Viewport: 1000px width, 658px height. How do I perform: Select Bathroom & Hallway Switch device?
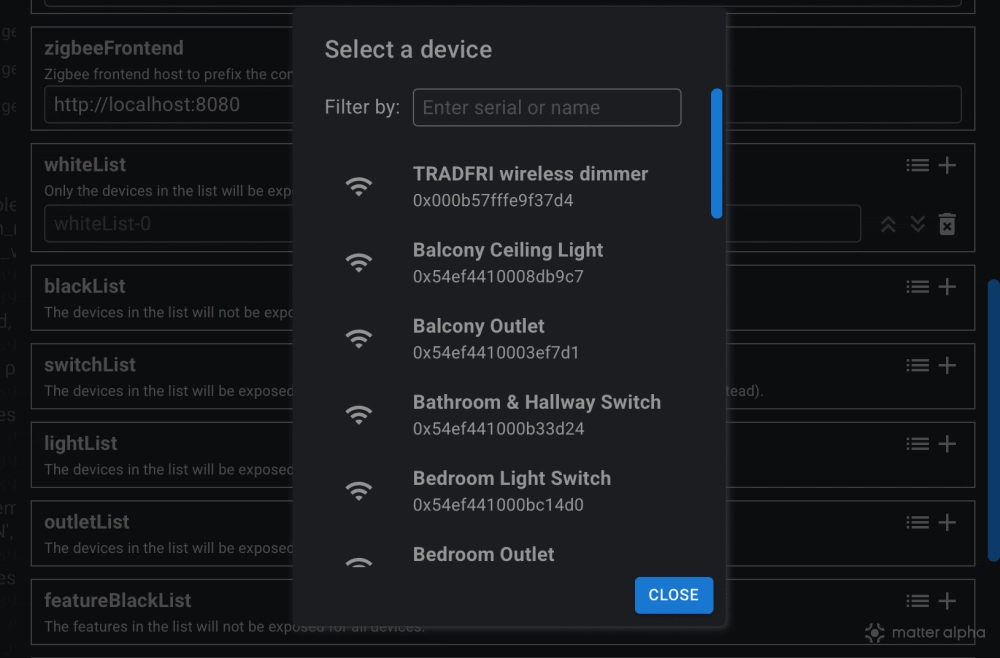[536, 414]
